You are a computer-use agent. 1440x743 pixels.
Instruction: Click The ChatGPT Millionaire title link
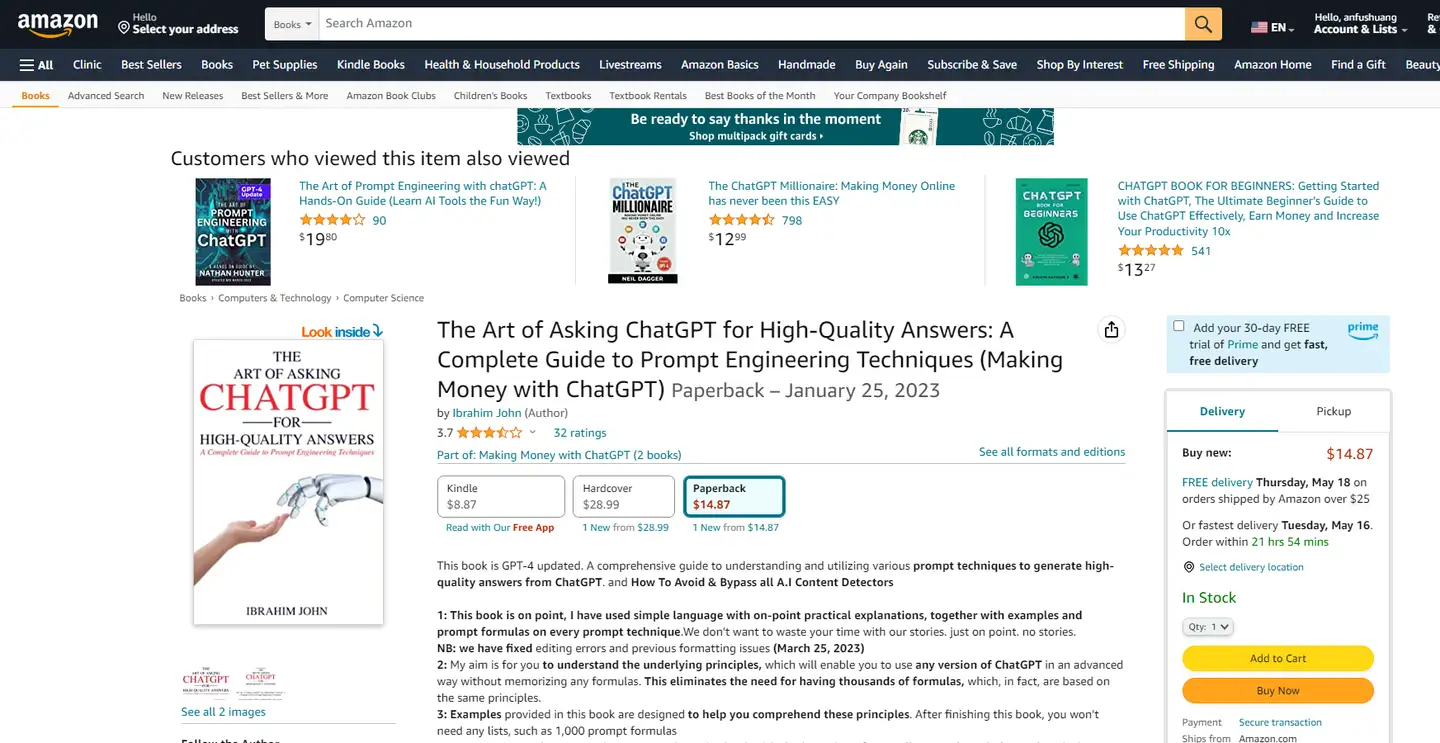click(831, 193)
